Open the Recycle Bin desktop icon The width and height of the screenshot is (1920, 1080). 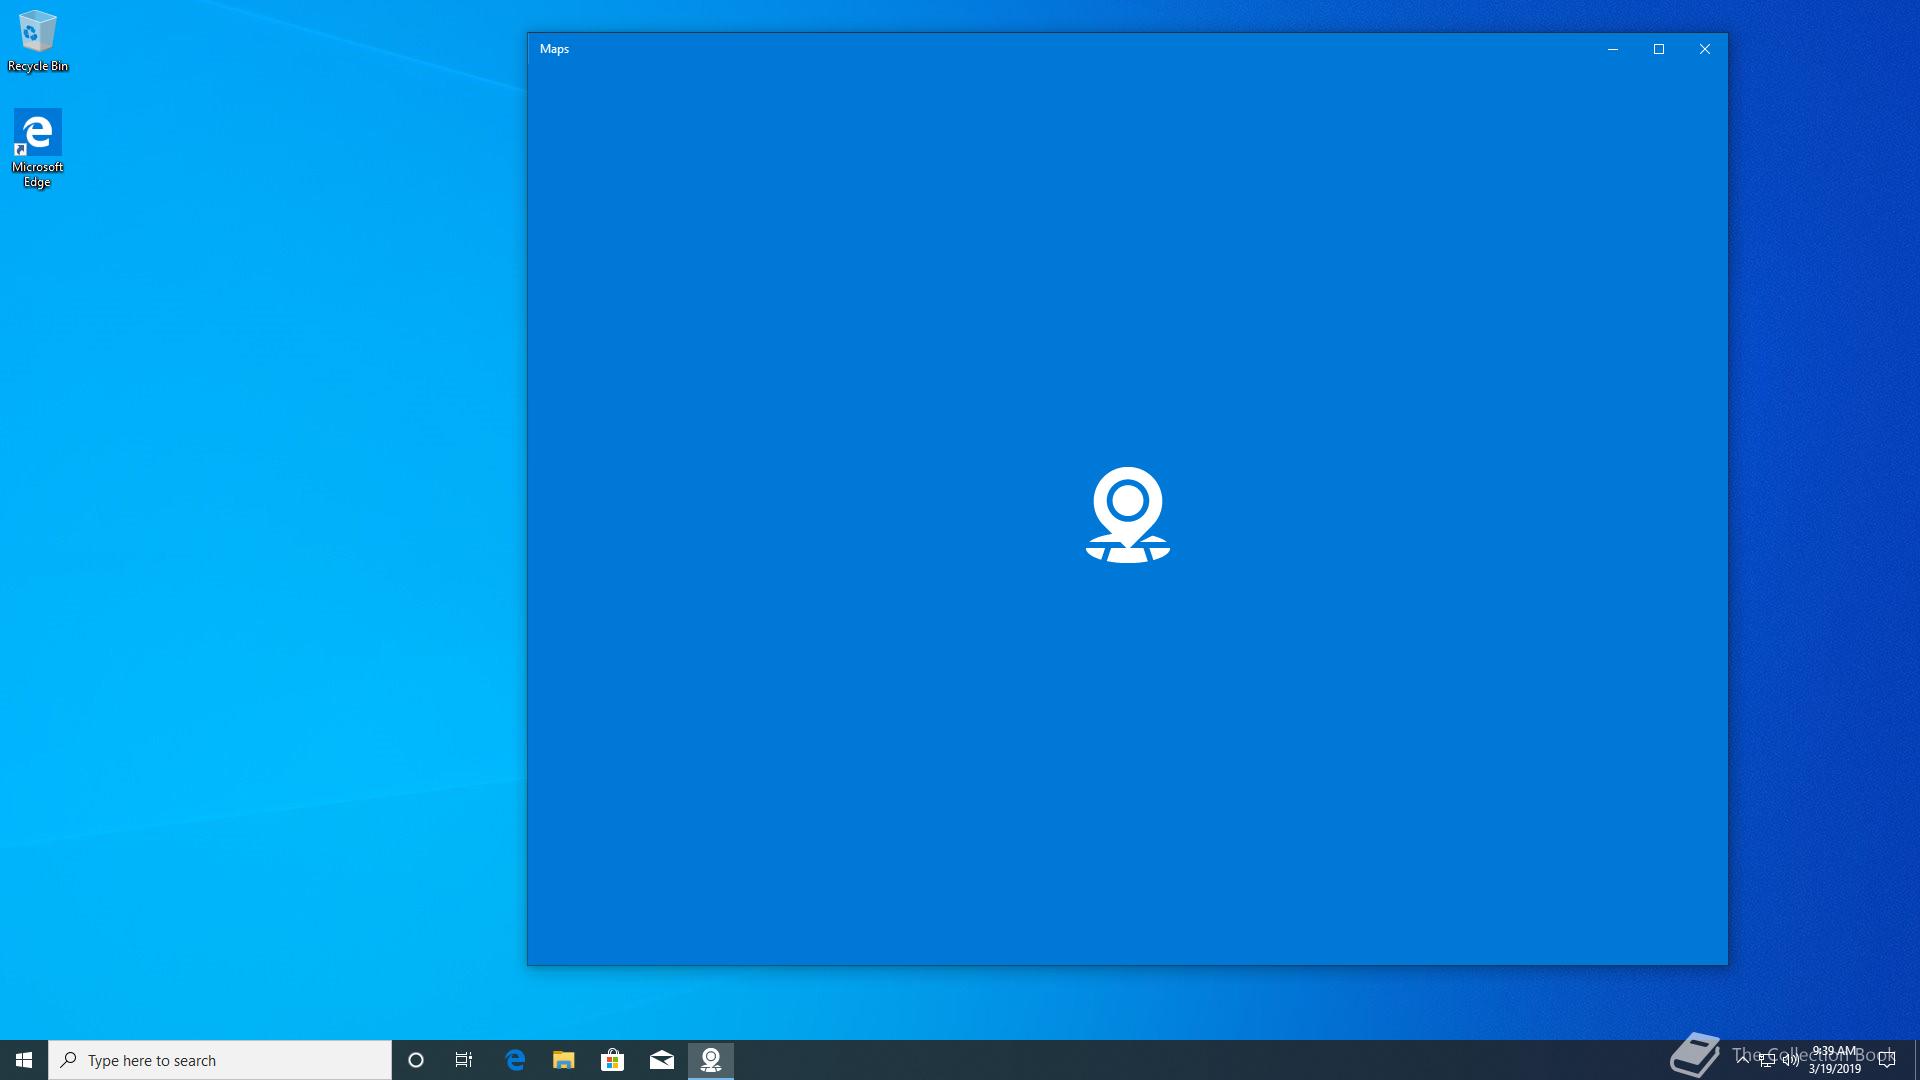38,41
